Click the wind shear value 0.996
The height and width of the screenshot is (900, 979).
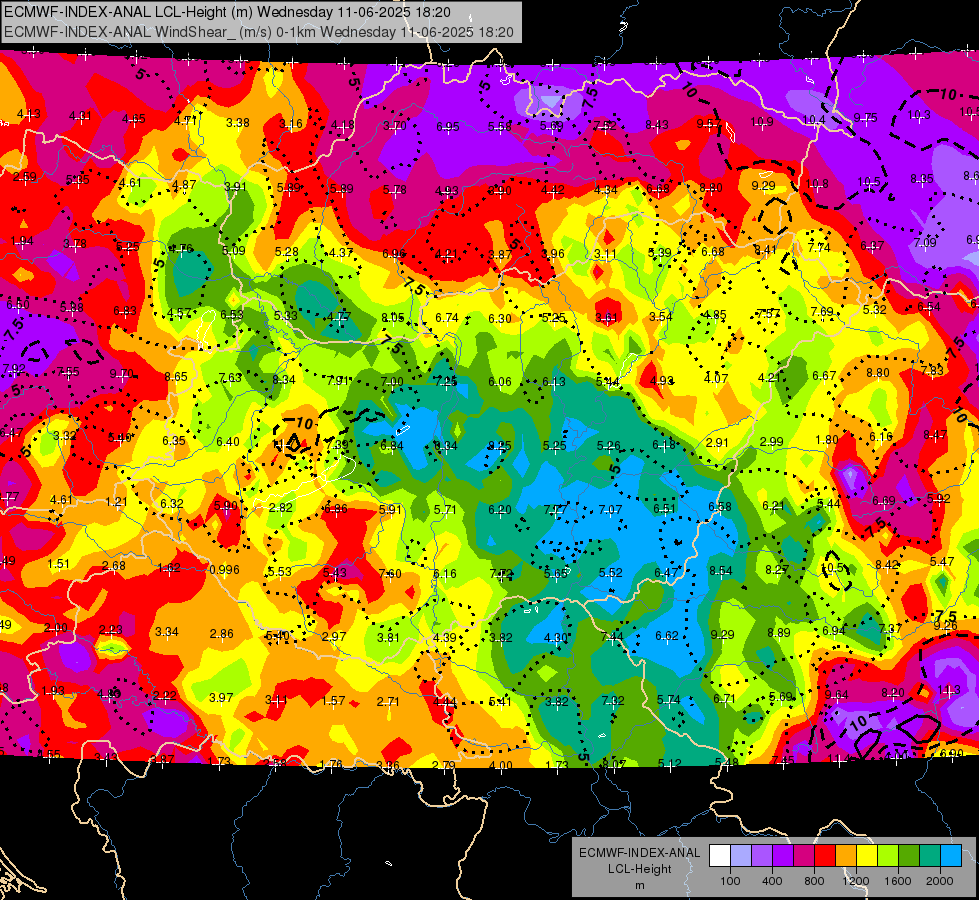click(x=225, y=570)
